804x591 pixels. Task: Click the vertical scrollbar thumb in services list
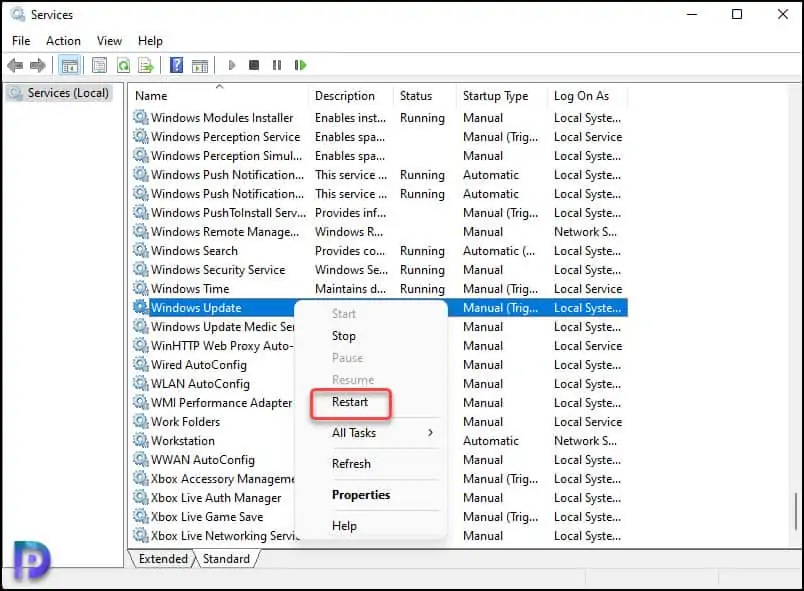[795, 512]
